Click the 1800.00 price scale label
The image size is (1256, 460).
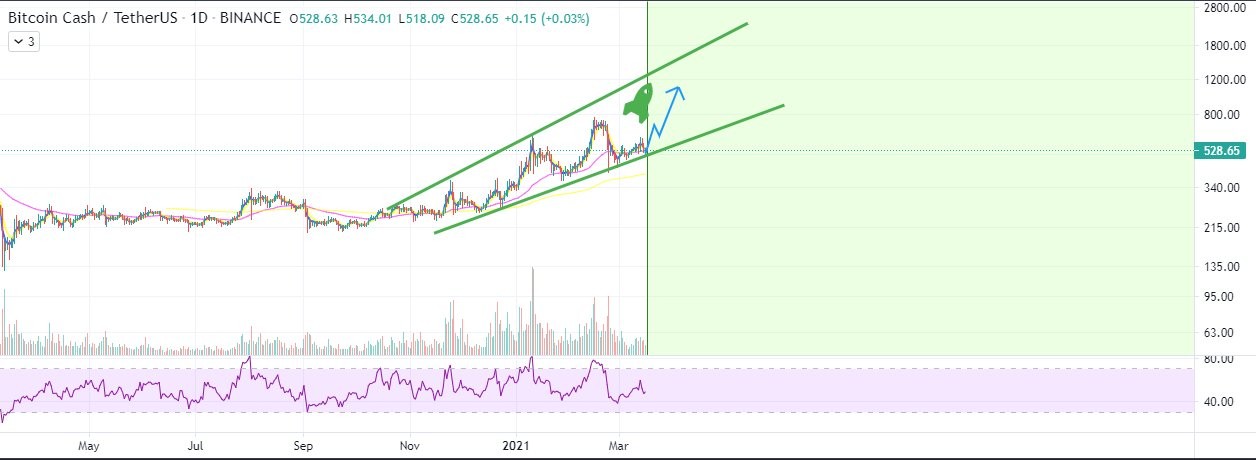(1223, 45)
